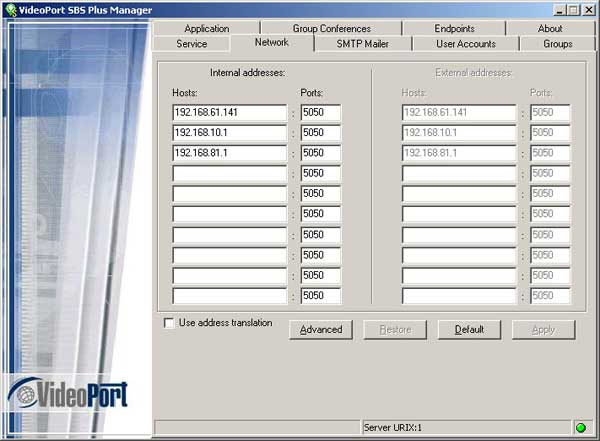Open the User Accounts tab
The width and height of the screenshot is (600, 441).
pyautogui.click(x=466, y=44)
